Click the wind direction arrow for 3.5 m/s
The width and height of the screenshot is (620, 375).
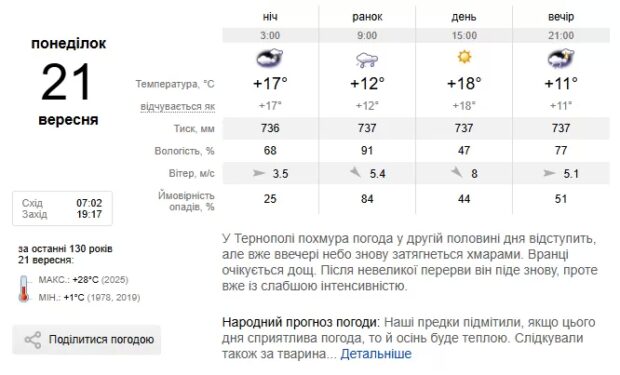click(259, 173)
